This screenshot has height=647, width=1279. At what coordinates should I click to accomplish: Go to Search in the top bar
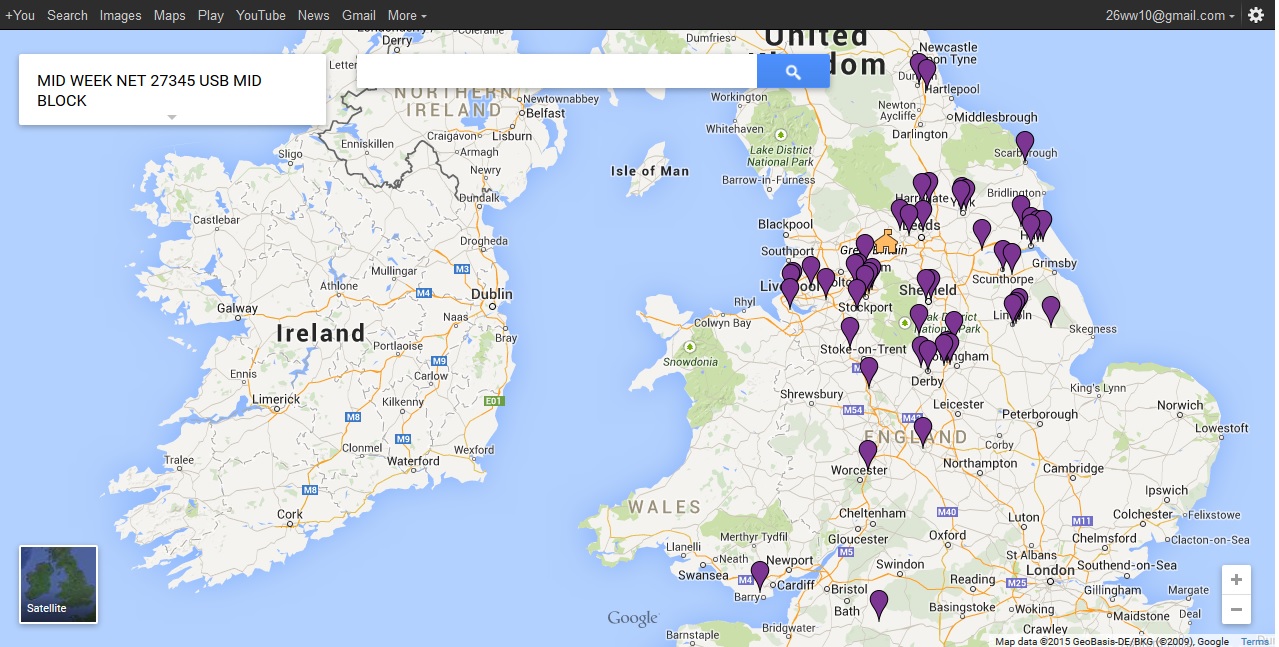67,15
